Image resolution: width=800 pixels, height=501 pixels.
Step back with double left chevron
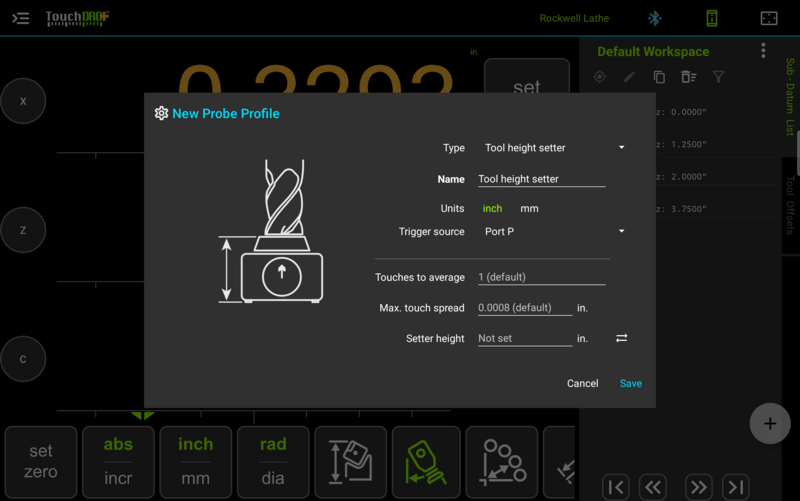click(x=653, y=487)
